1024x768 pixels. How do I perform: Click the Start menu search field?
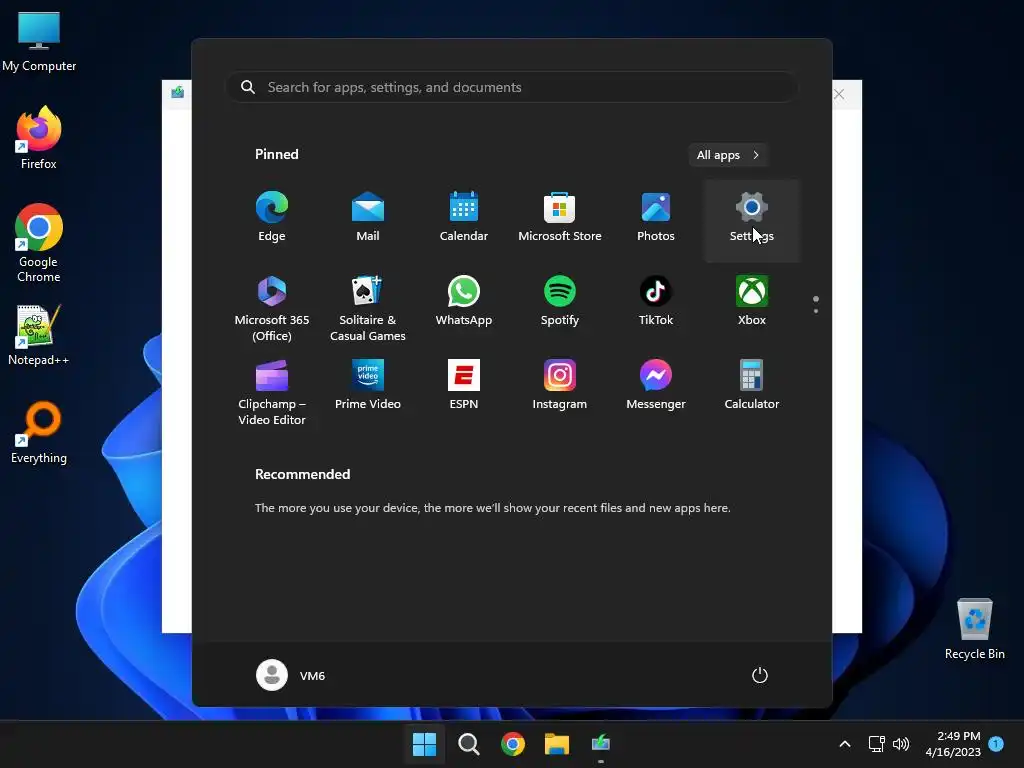511,87
